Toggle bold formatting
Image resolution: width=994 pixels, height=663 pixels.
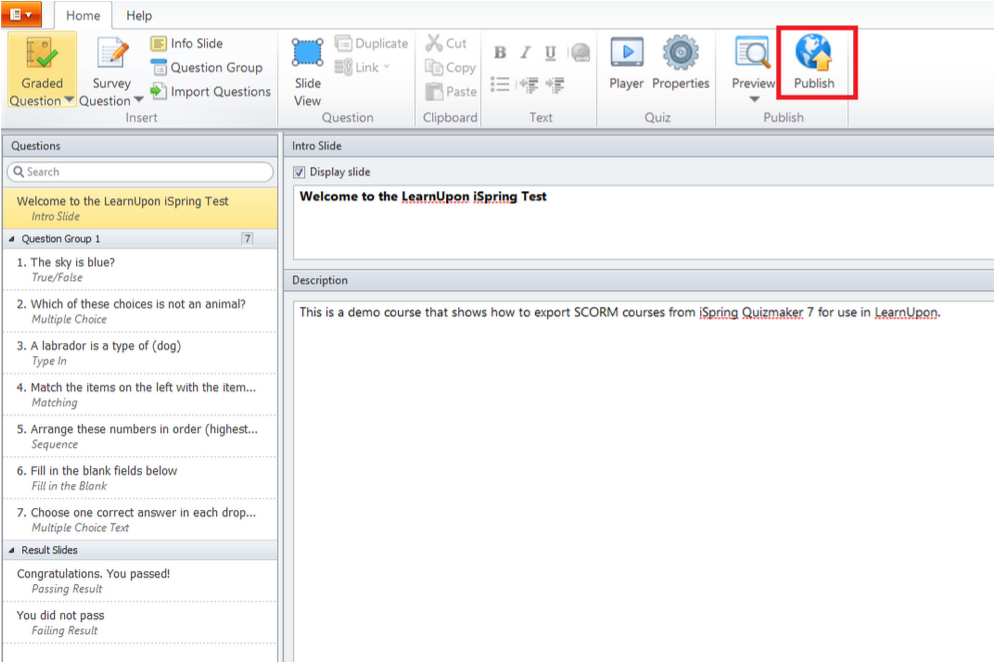click(x=500, y=52)
